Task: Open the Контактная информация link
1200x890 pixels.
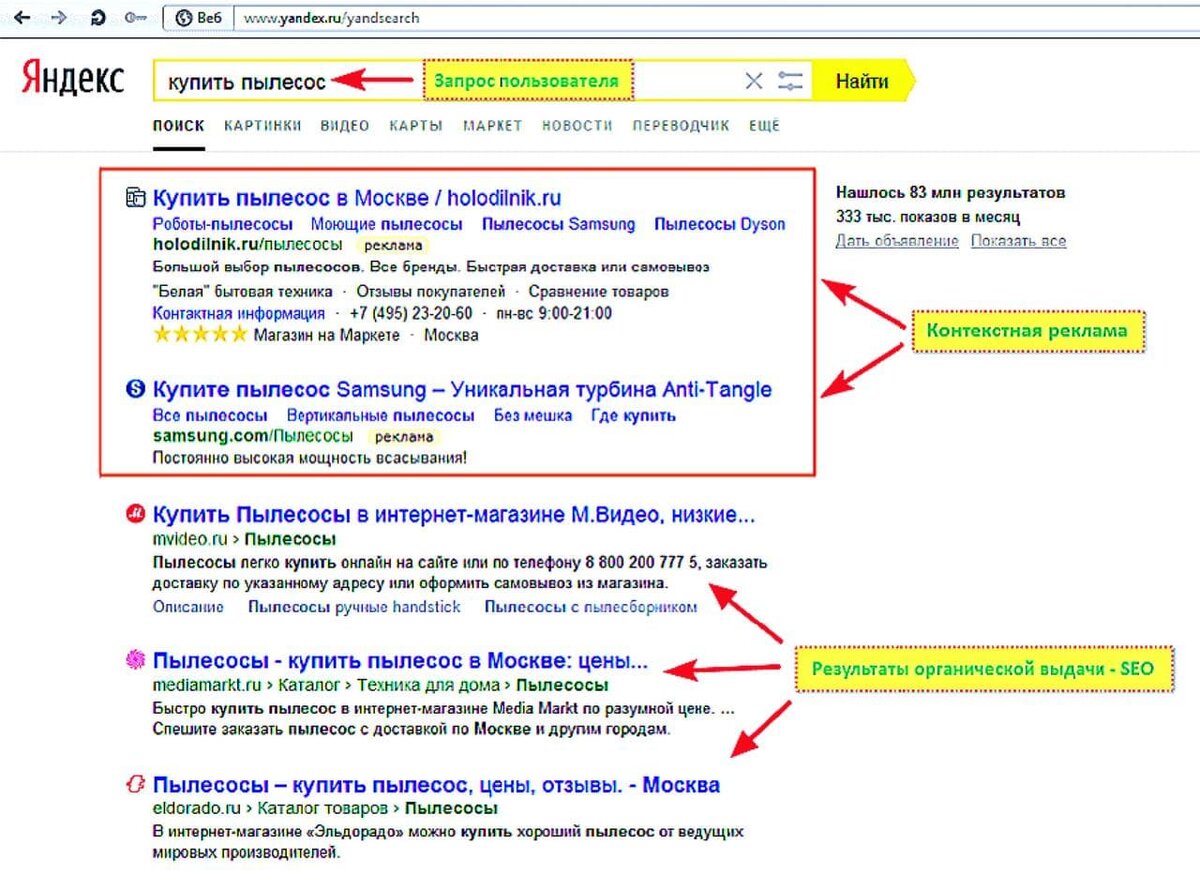Action: click(239, 313)
